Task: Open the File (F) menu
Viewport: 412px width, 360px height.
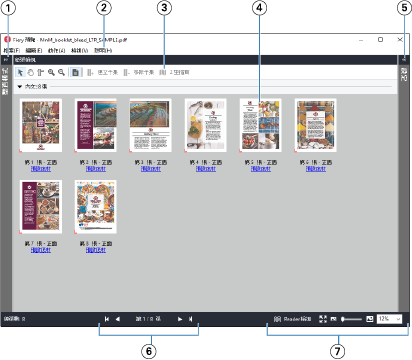Action: click(12, 50)
